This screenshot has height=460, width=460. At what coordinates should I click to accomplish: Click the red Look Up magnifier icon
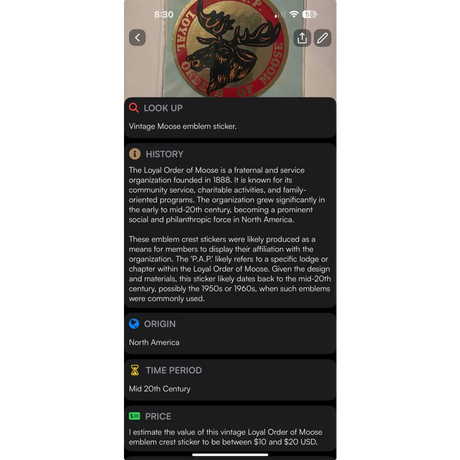(134, 108)
